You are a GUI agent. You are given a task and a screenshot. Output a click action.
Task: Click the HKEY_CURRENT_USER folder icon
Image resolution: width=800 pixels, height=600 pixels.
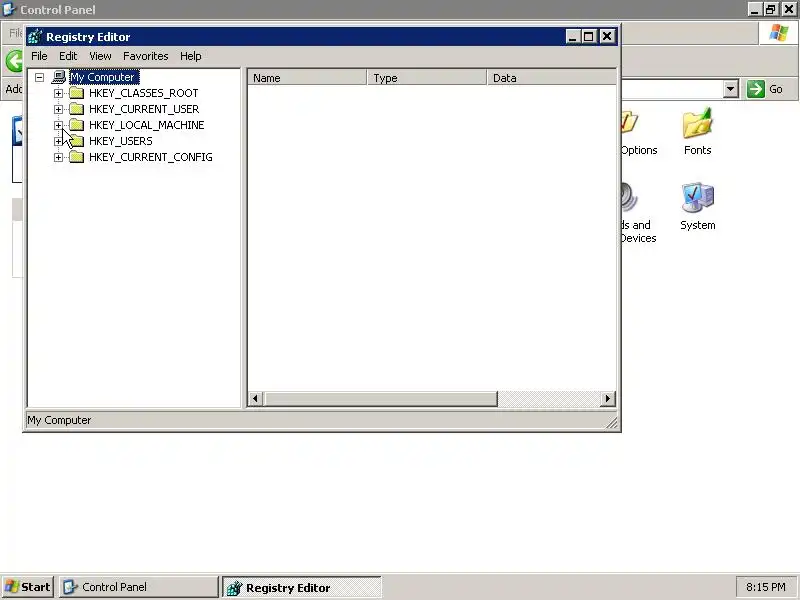click(x=77, y=109)
